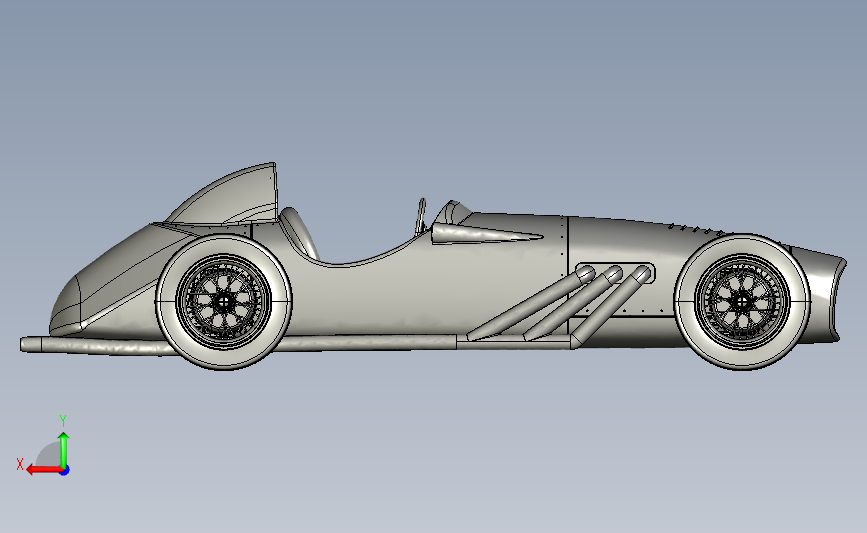Viewport: 867px width, 533px height.
Task: Click the blue Z axis dot at the triad origin
Action: tap(65, 471)
